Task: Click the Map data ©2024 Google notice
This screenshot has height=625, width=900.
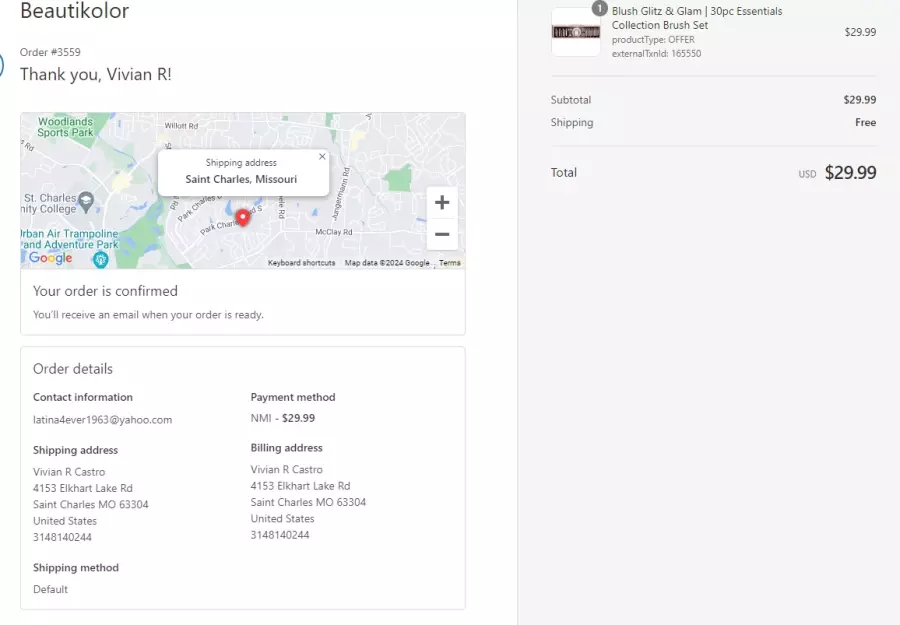Action: 387,263
